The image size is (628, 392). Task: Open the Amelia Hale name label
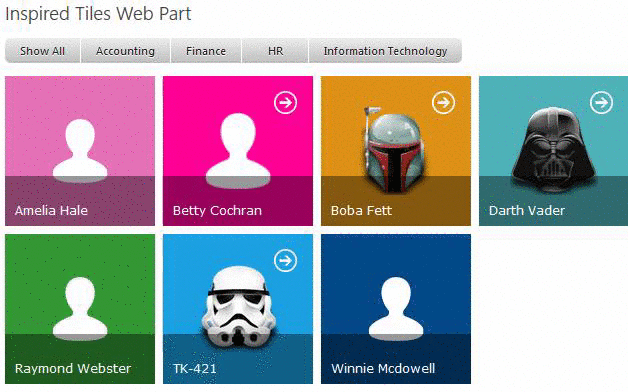coord(51,211)
